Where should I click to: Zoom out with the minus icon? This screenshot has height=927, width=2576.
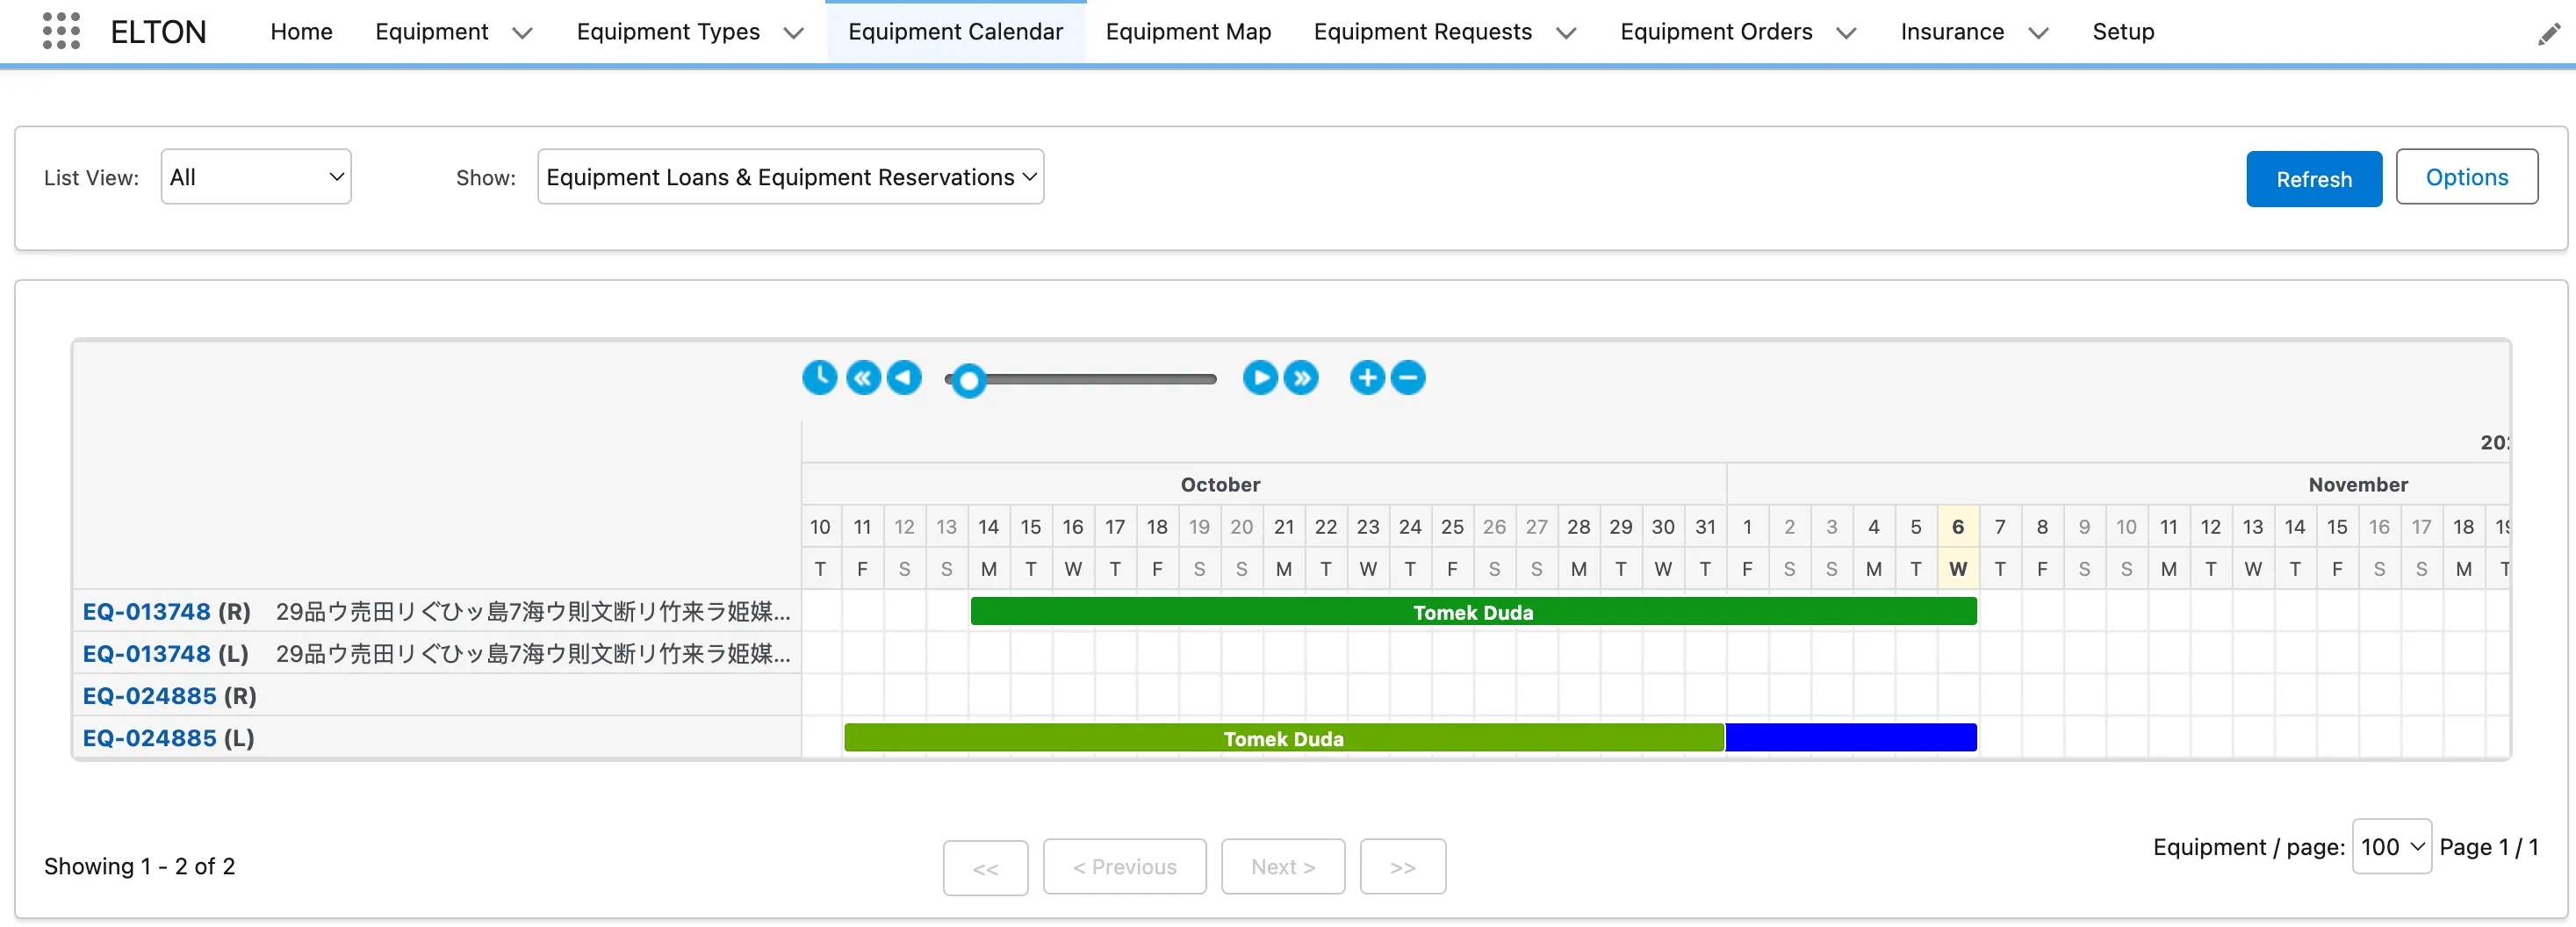coord(1408,378)
